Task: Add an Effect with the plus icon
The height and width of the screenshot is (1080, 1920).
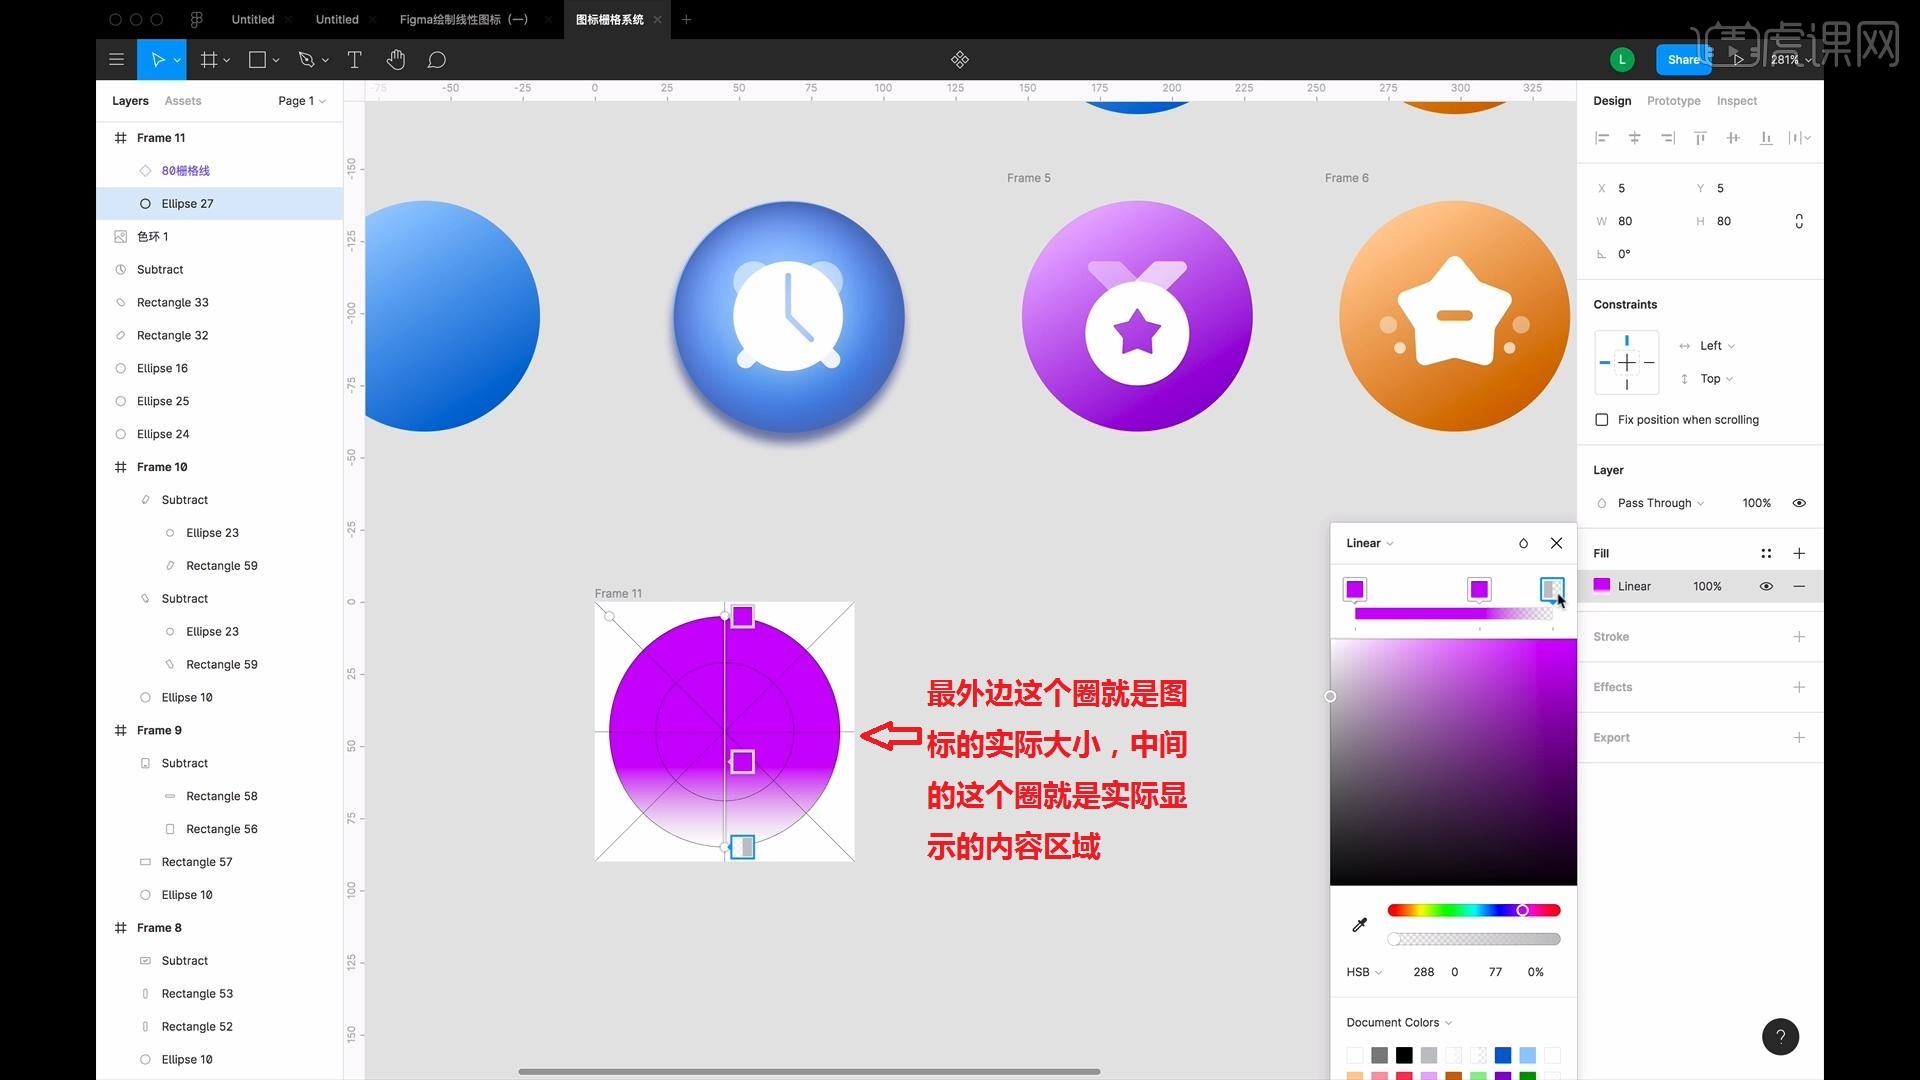Action: 1800,687
